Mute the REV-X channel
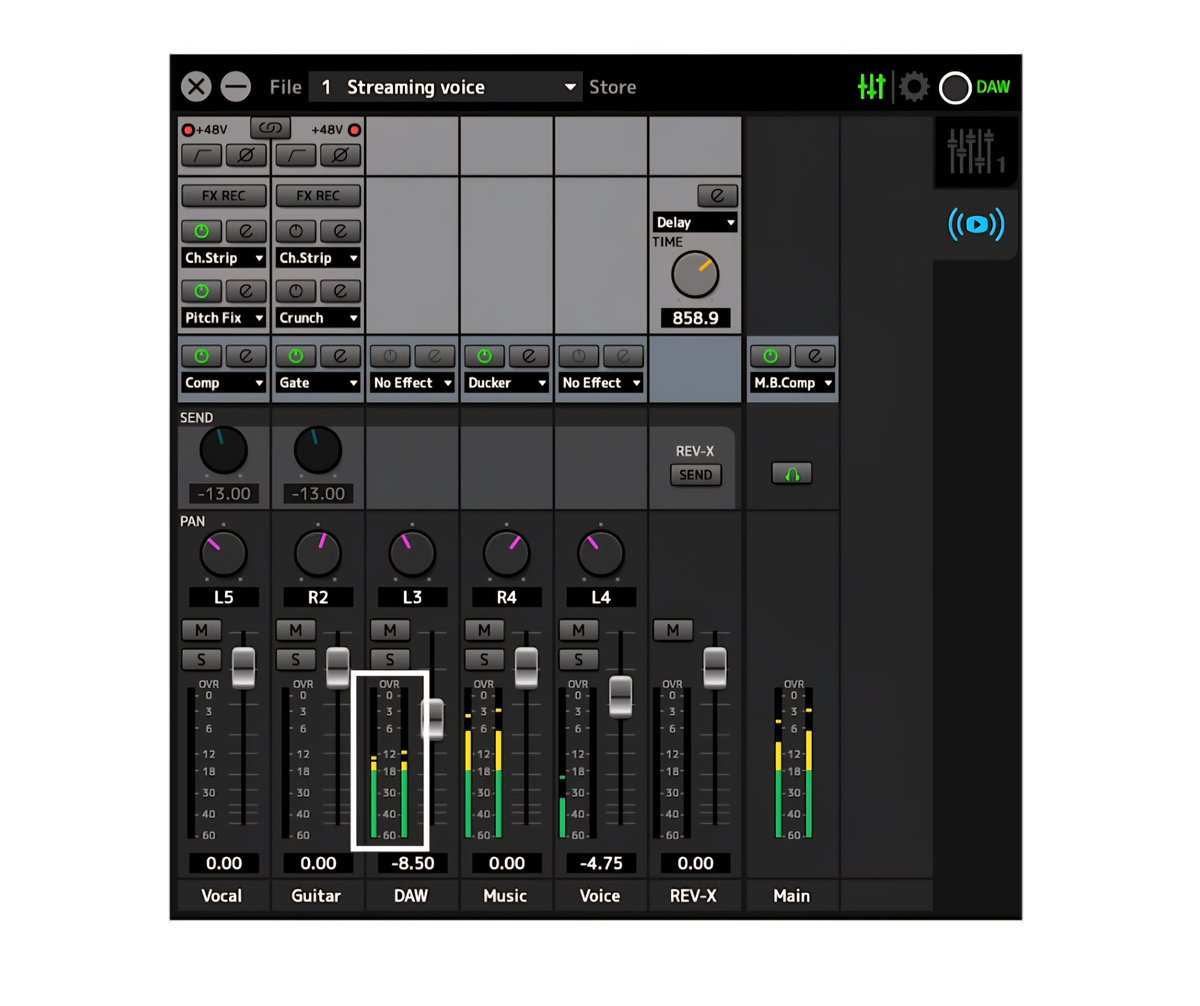Screen dimensions: 1200x1006 (673, 630)
